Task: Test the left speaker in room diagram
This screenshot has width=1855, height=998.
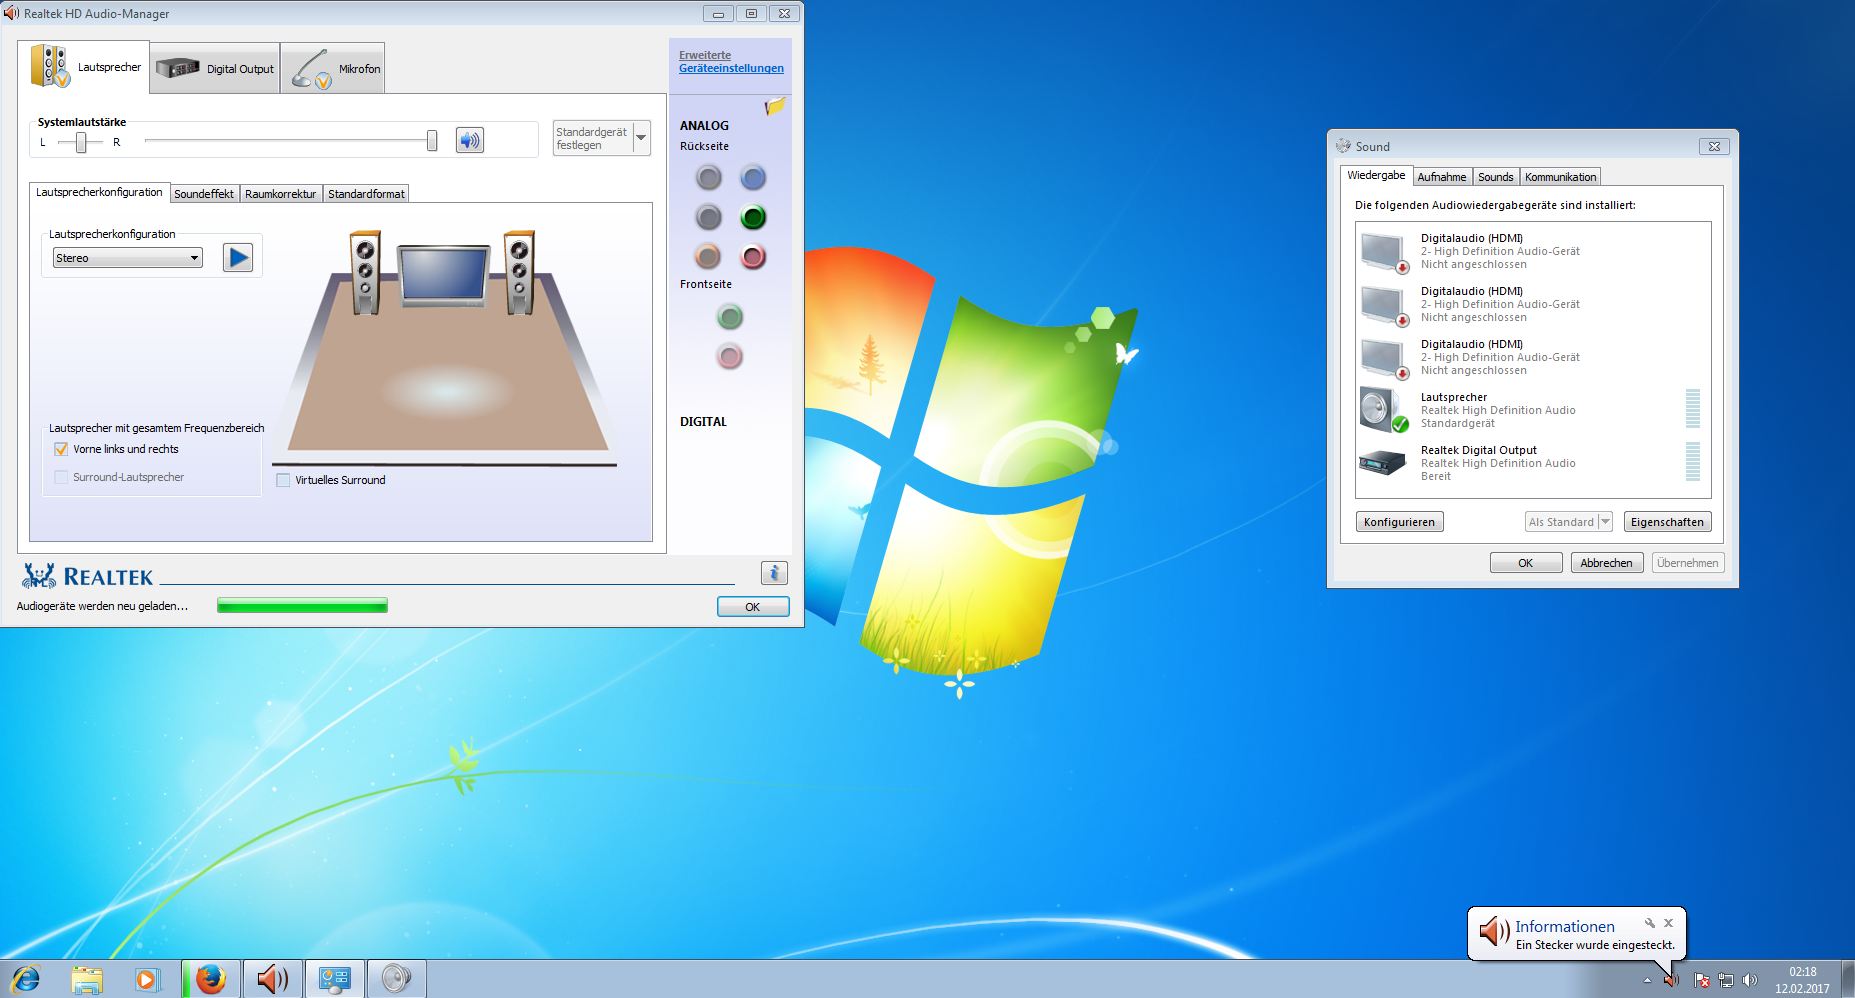Action: click(365, 272)
